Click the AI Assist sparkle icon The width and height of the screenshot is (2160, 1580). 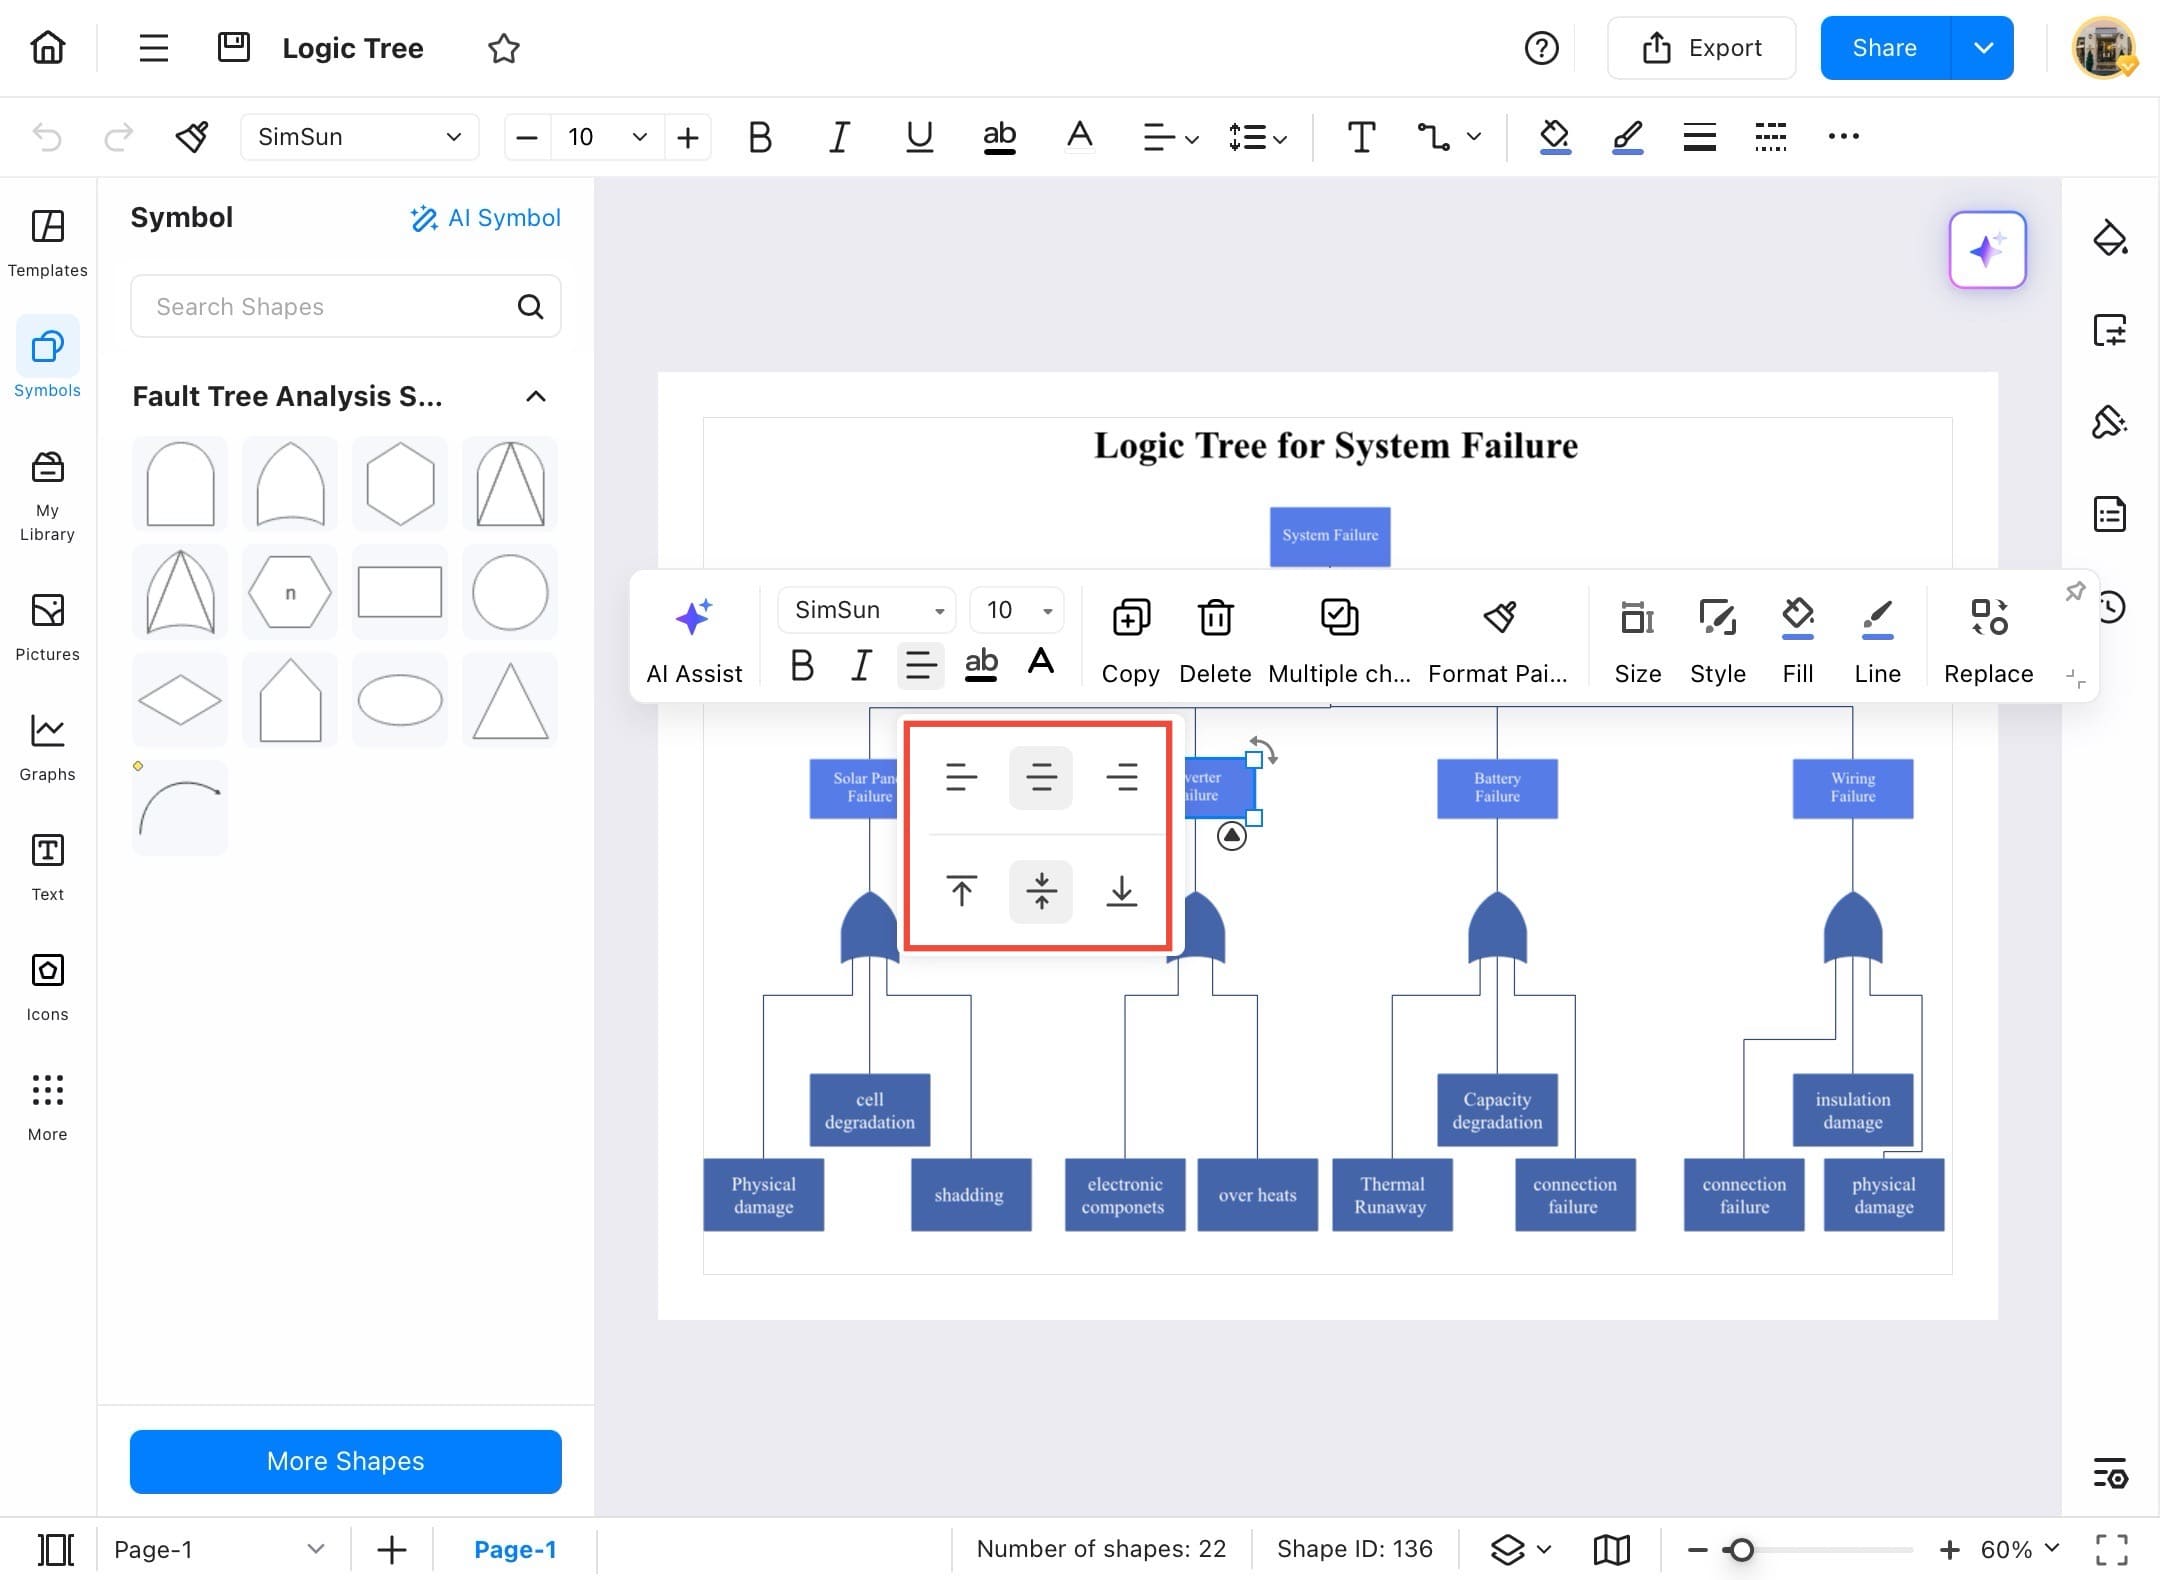[x=694, y=618]
